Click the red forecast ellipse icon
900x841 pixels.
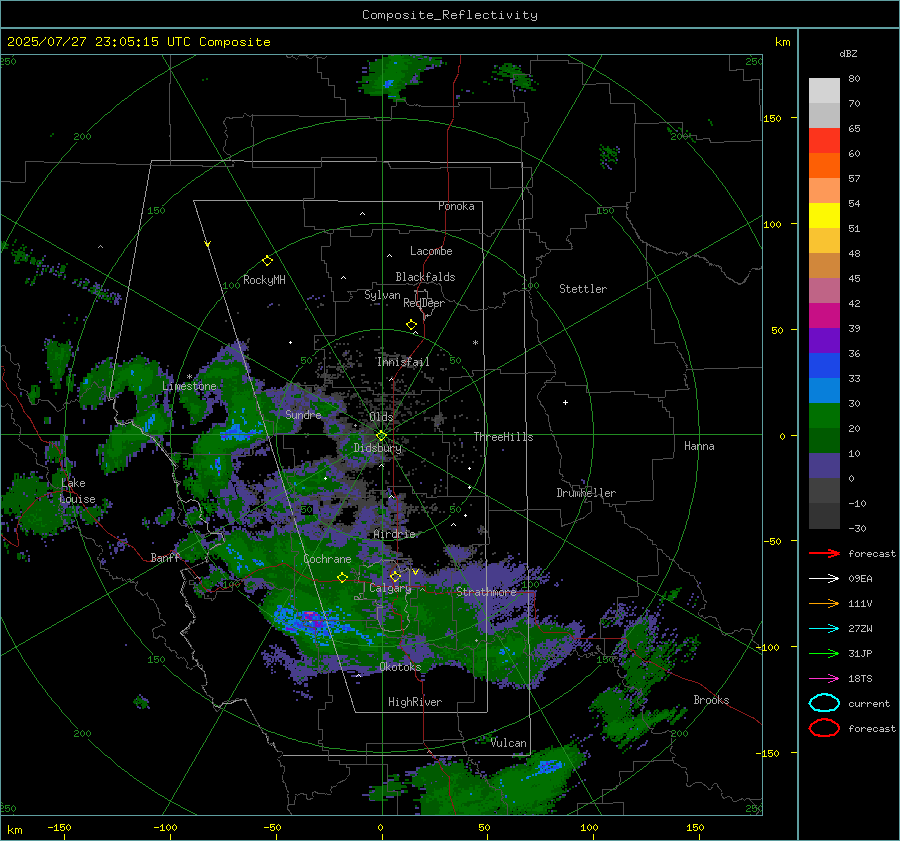pos(824,728)
